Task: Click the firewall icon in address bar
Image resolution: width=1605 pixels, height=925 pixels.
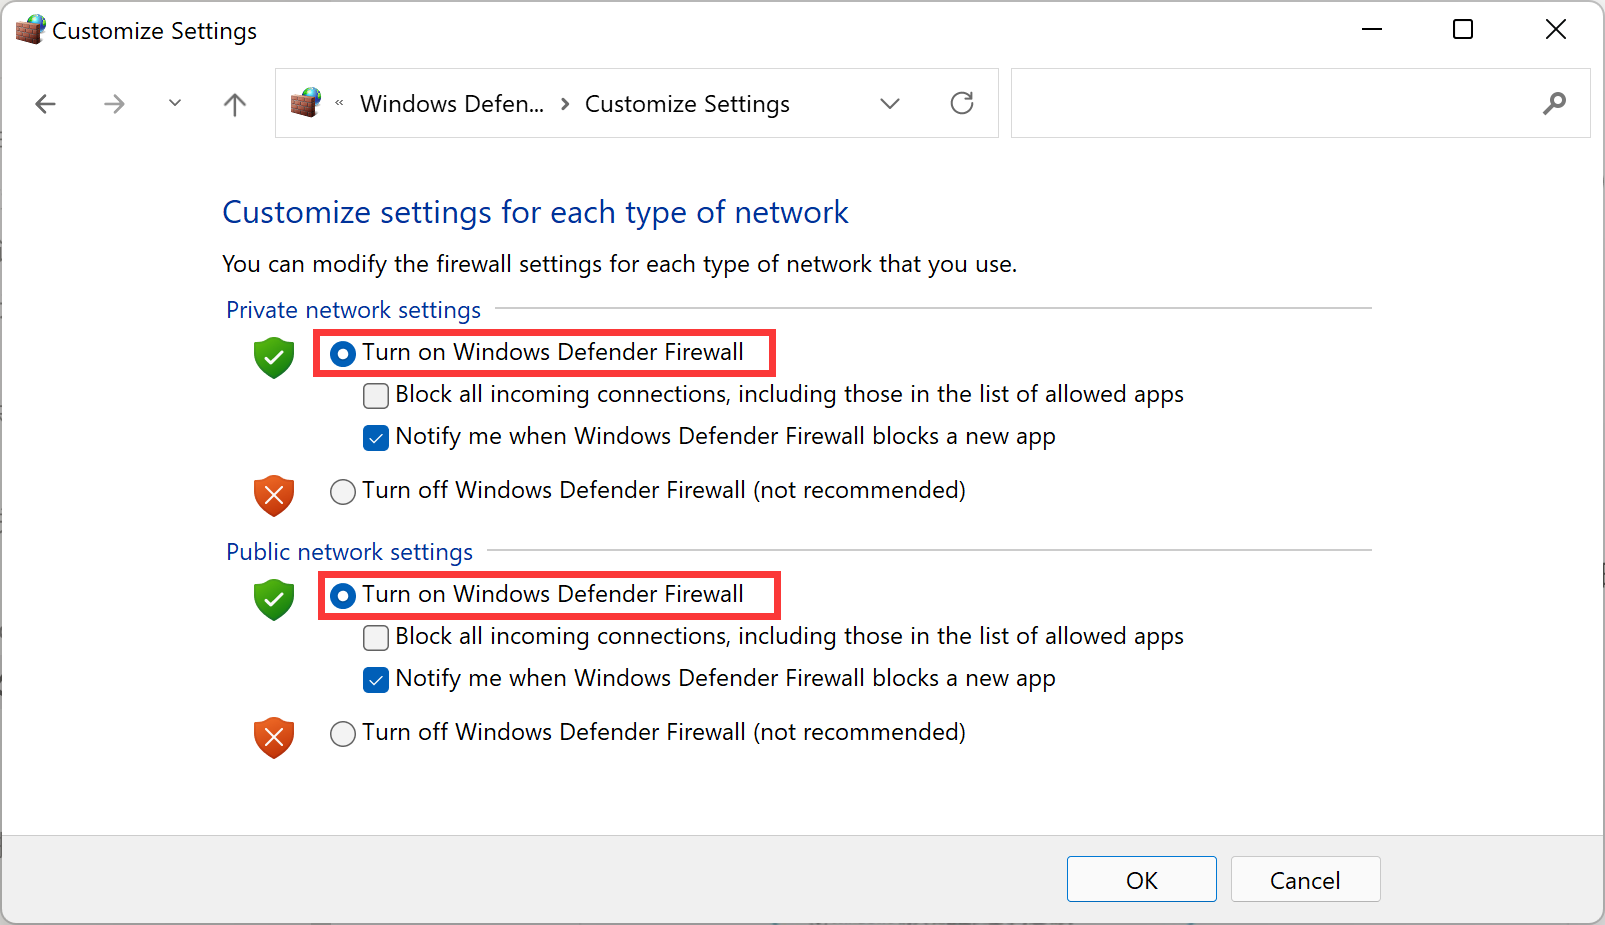Action: 306,103
